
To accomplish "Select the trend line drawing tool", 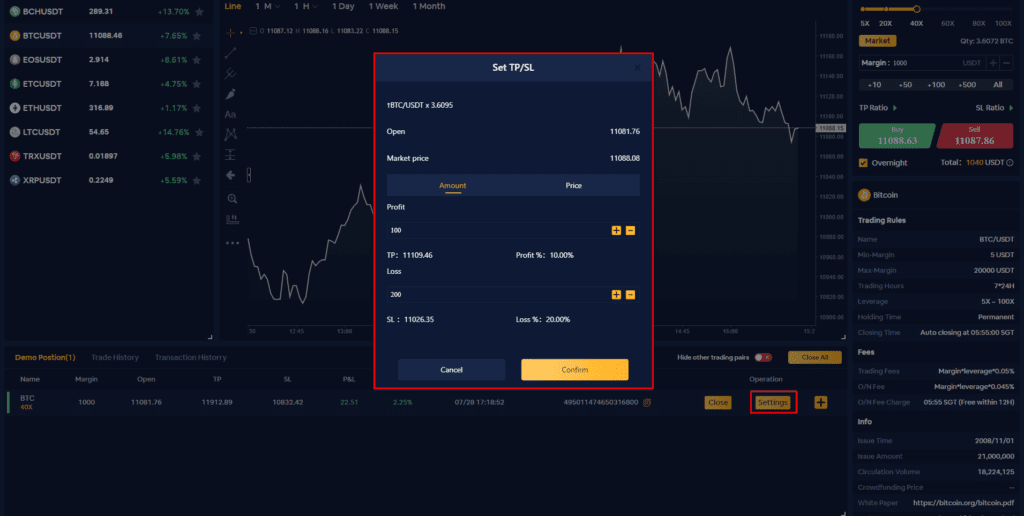I will pos(231,52).
